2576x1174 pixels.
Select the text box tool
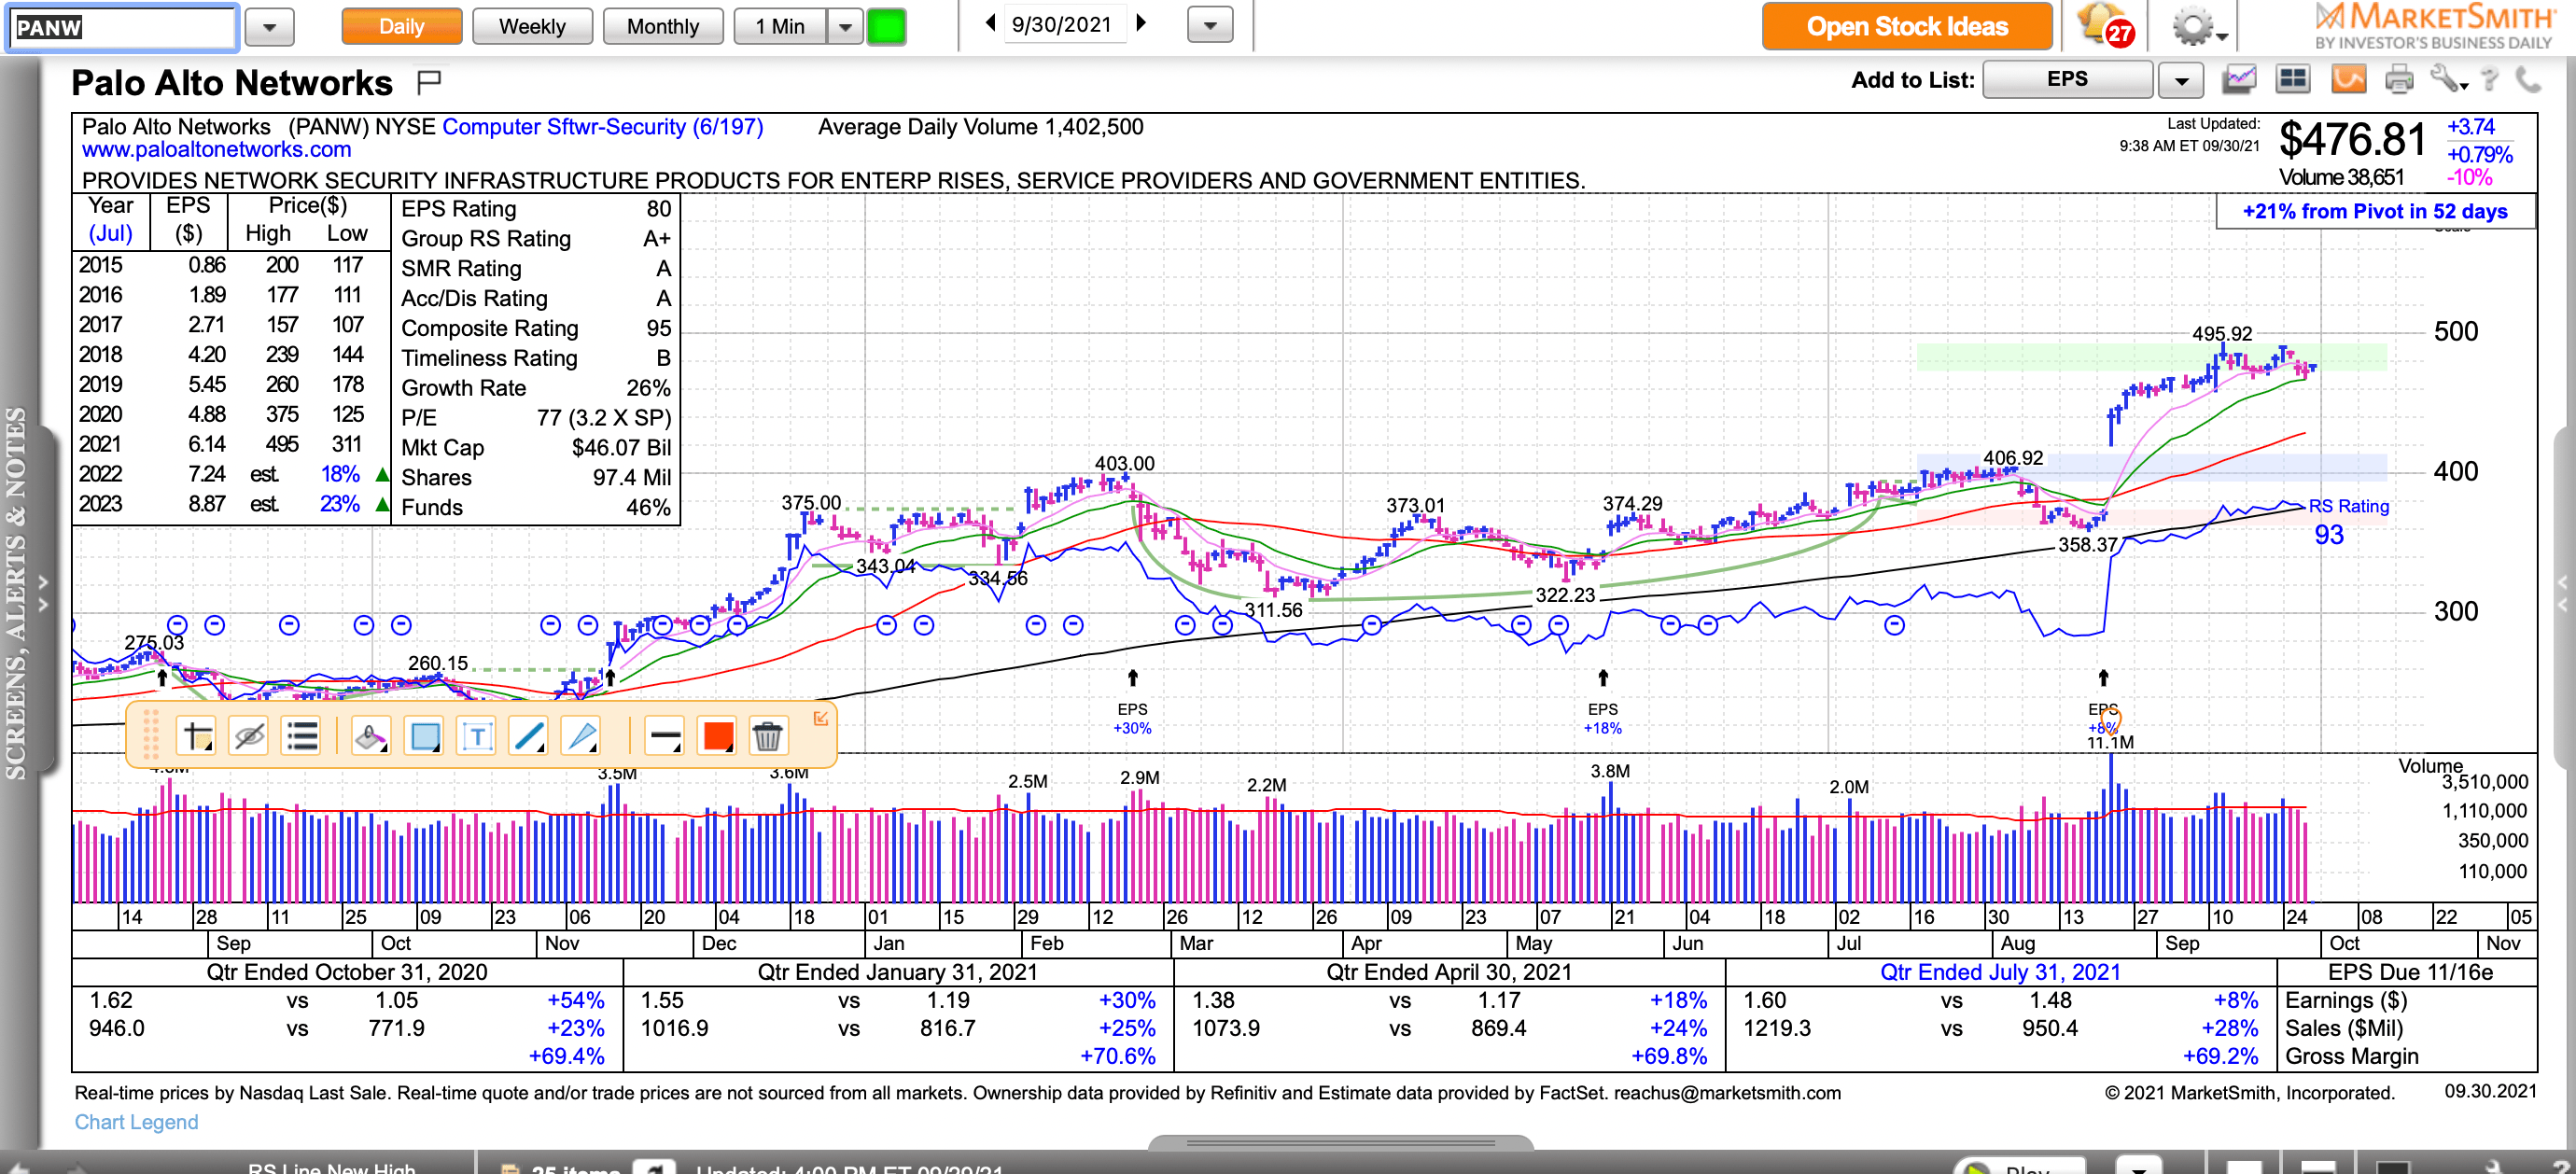point(477,737)
